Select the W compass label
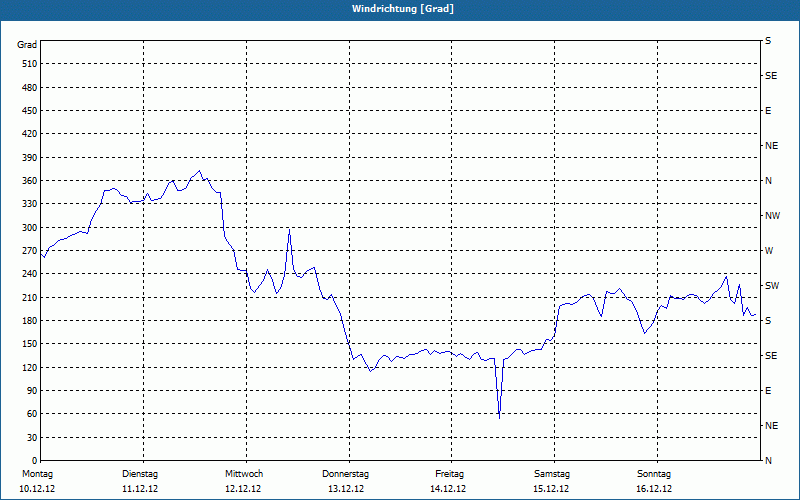This screenshot has width=800, height=500. [x=769, y=251]
